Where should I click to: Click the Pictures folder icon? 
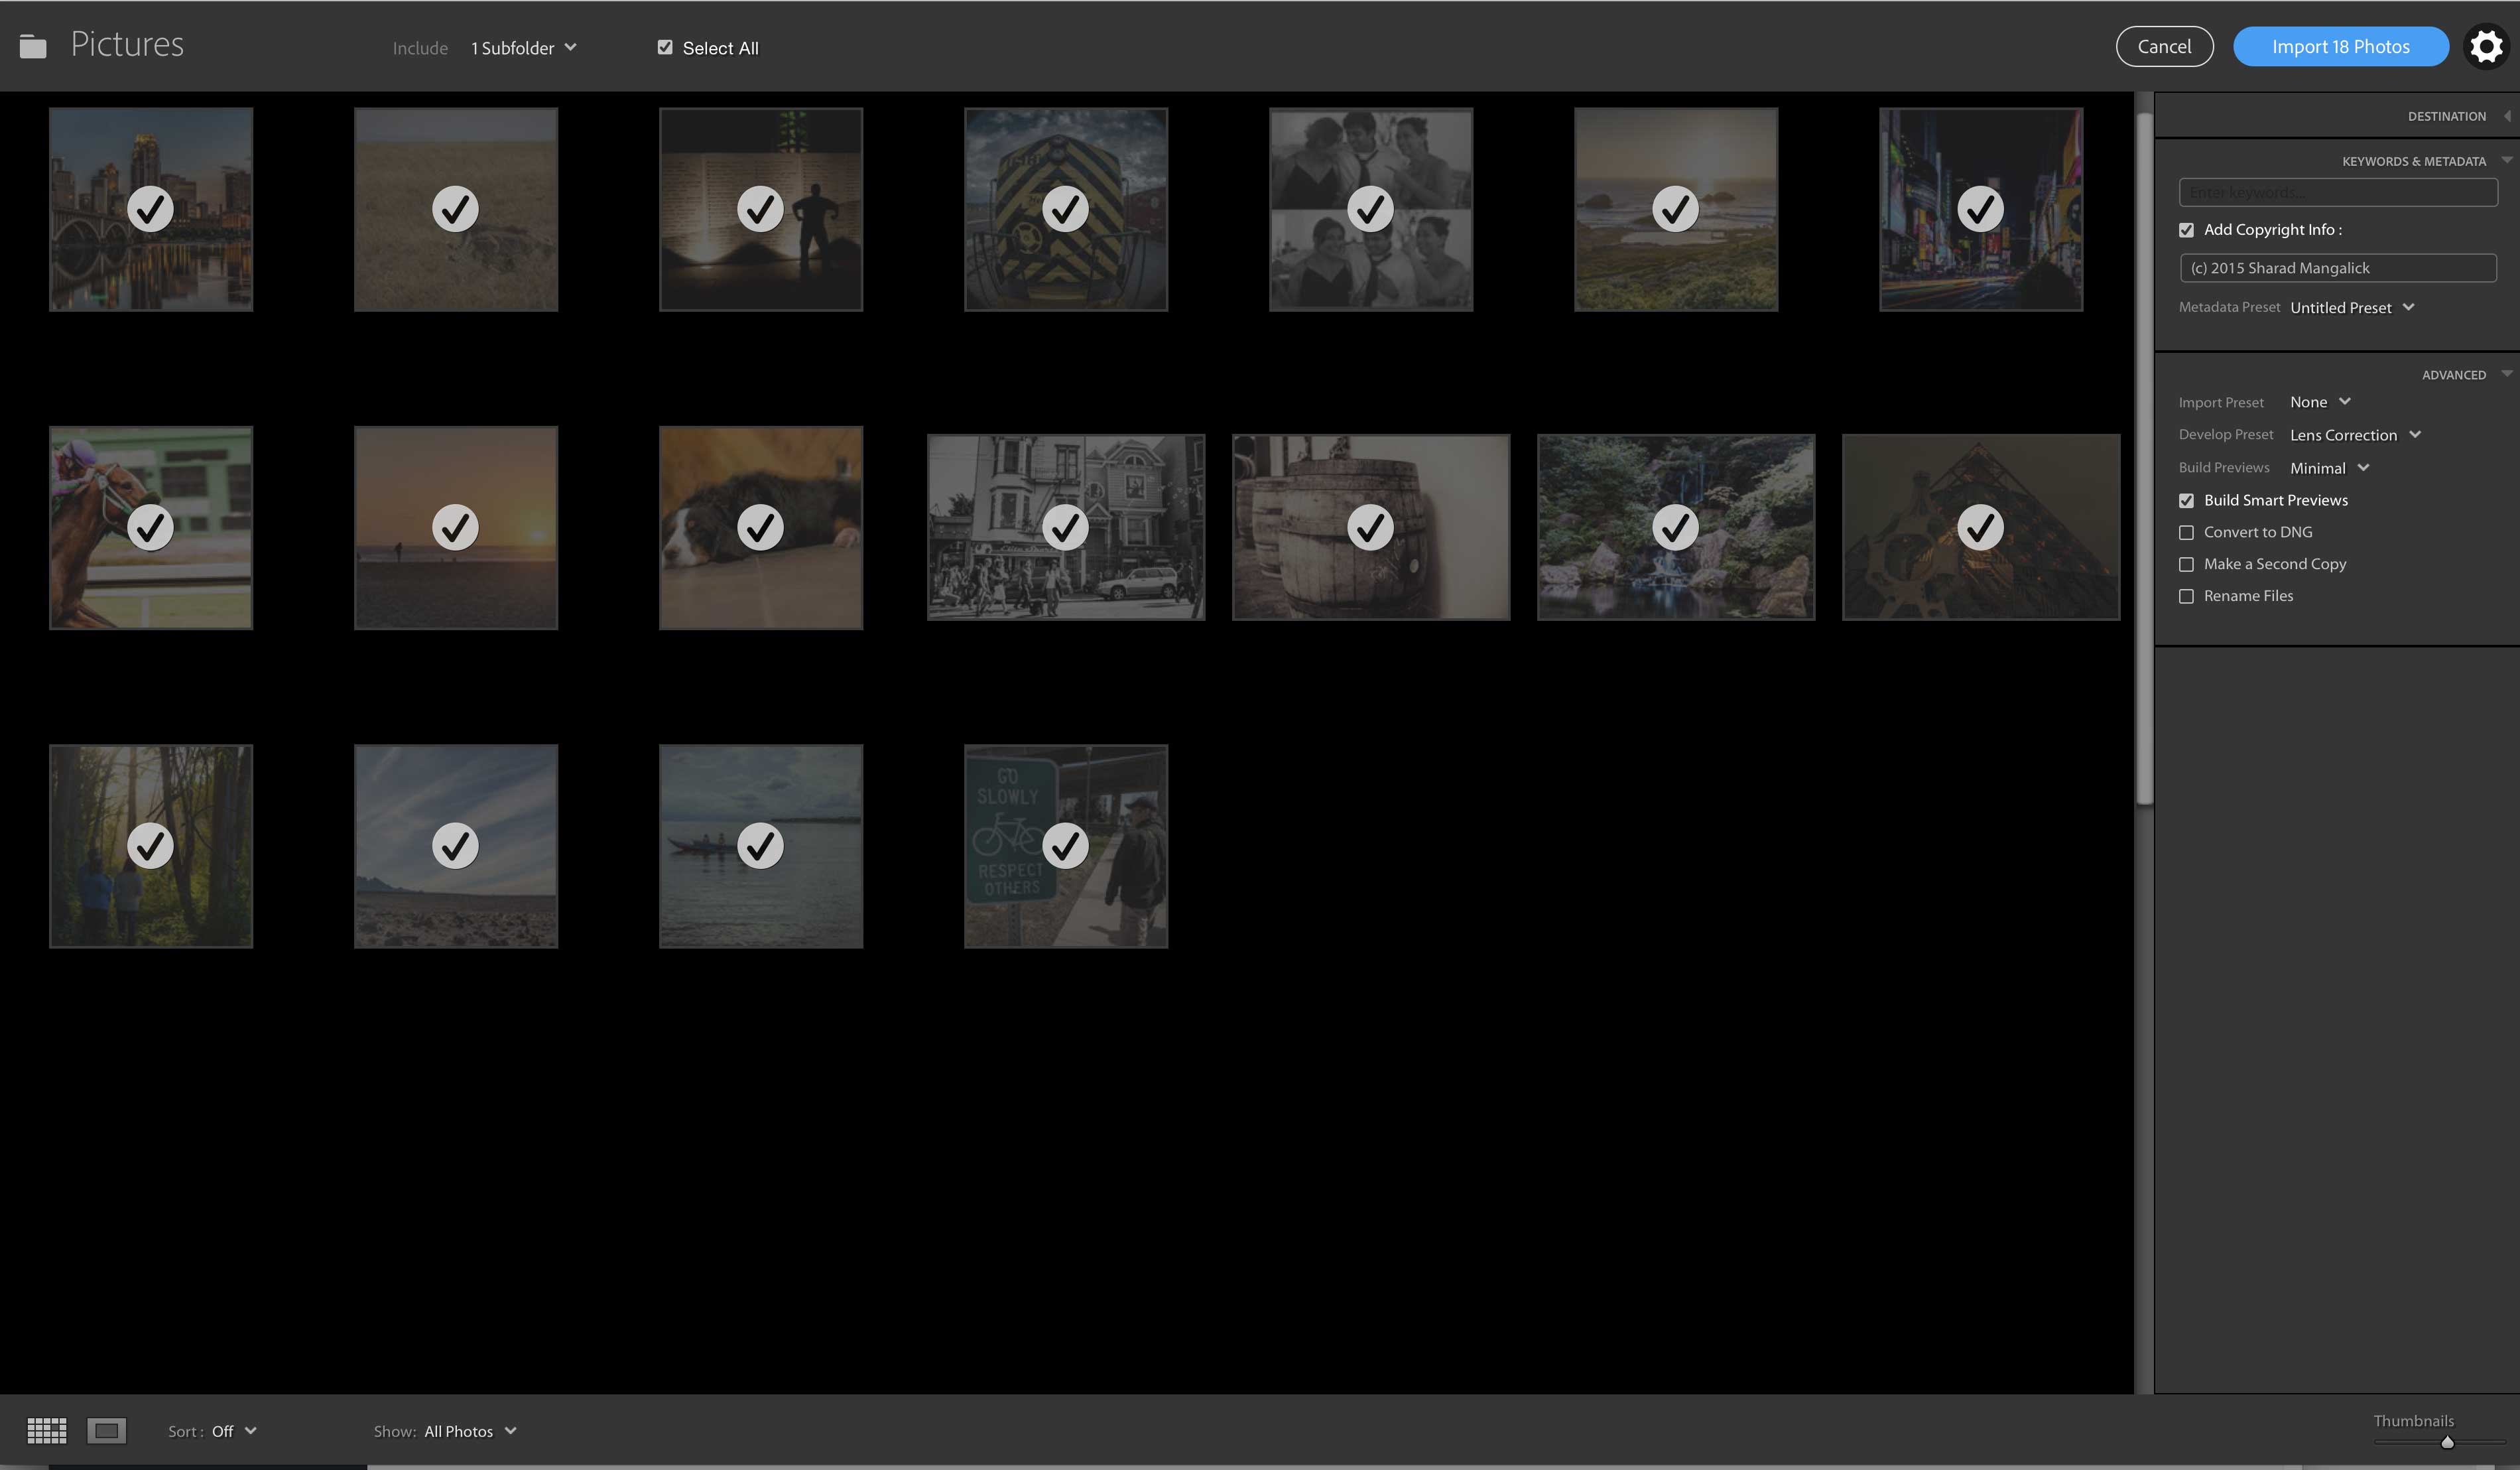tap(33, 47)
